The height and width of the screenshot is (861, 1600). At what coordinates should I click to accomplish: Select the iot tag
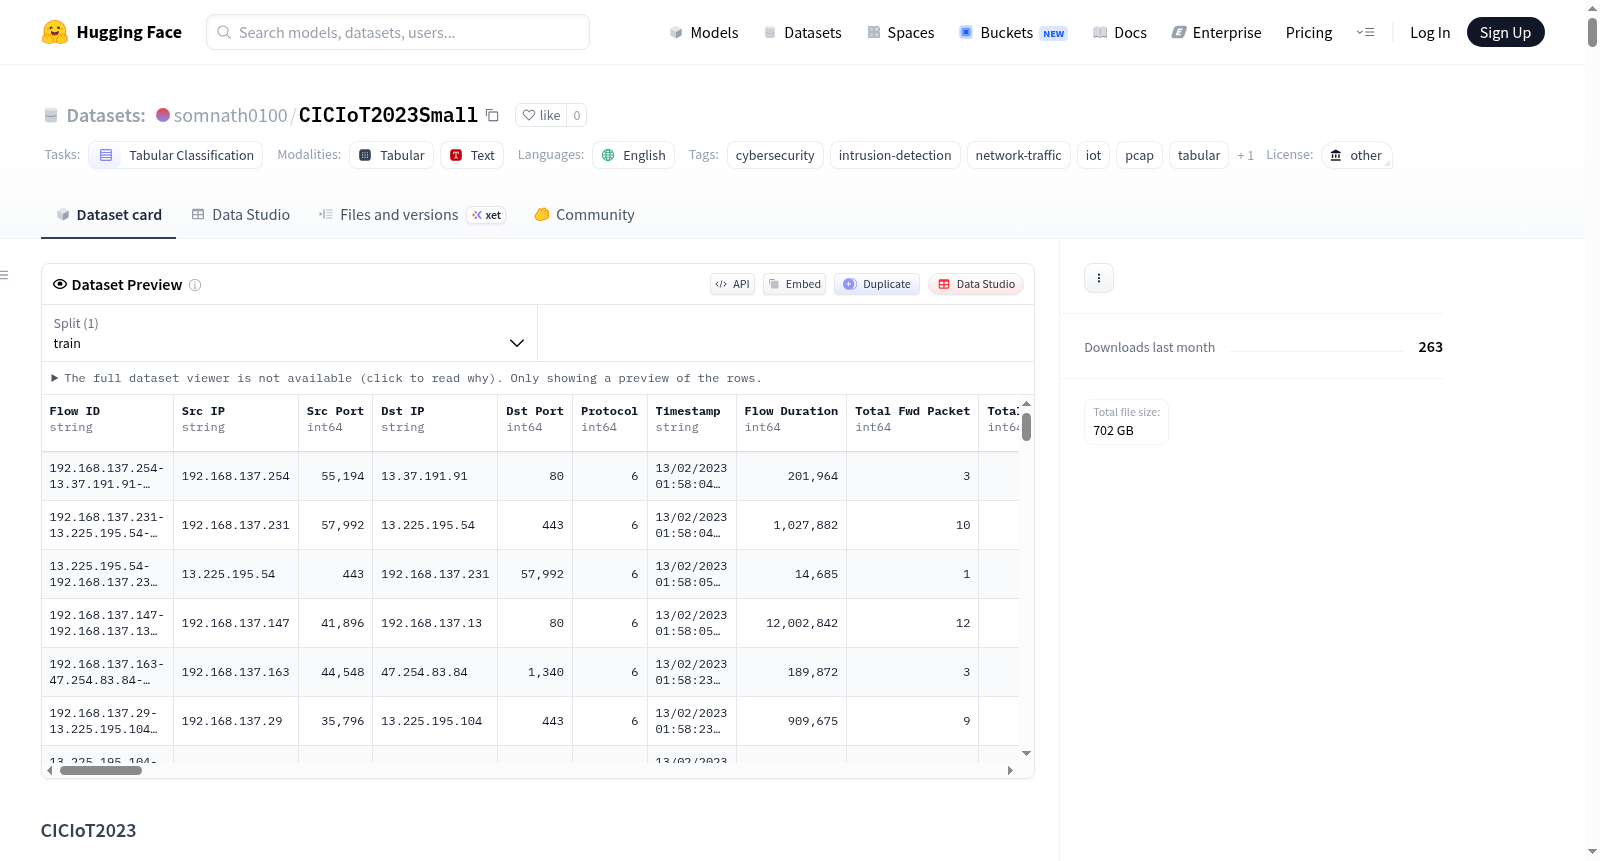(1093, 155)
